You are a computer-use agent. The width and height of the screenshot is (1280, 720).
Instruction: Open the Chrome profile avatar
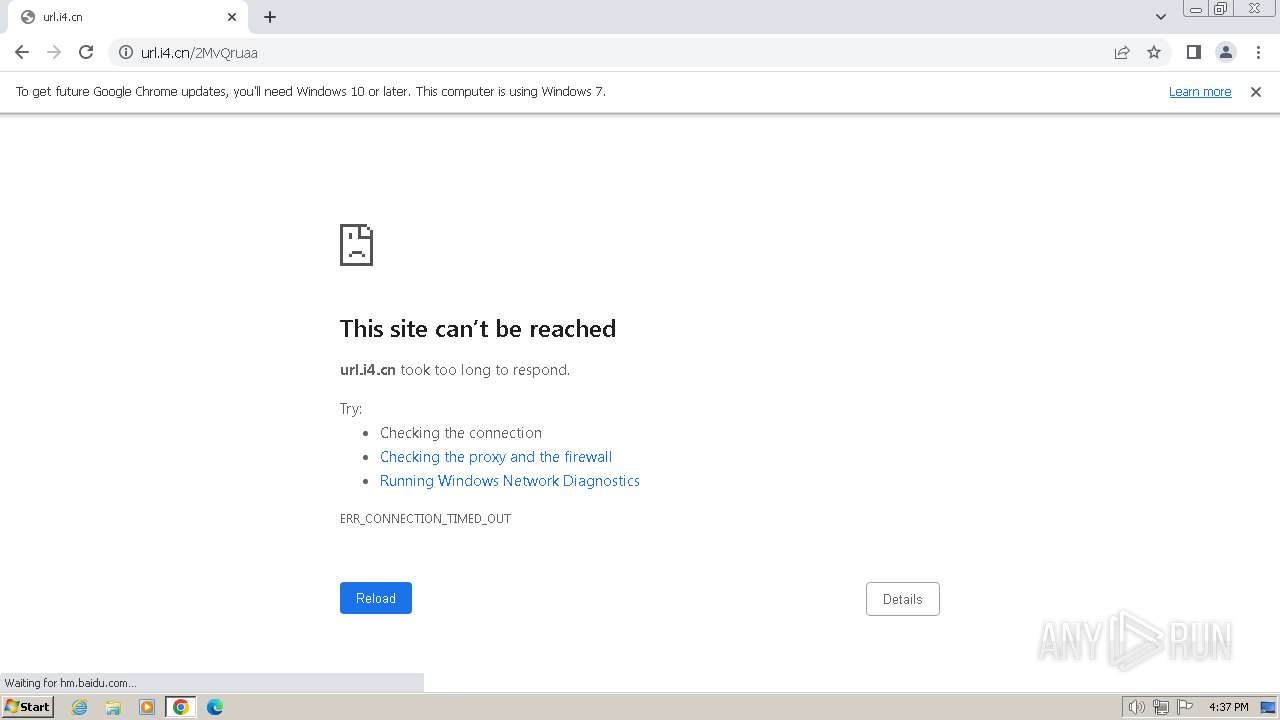(x=1226, y=53)
